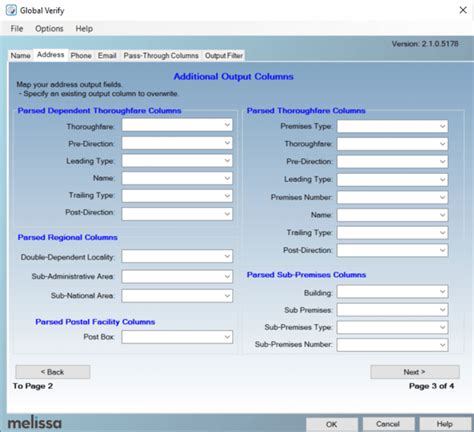Open the Premises Type dropdown
Image resolution: width=474 pixels, height=432 pixels.
(x=392, y=126)
